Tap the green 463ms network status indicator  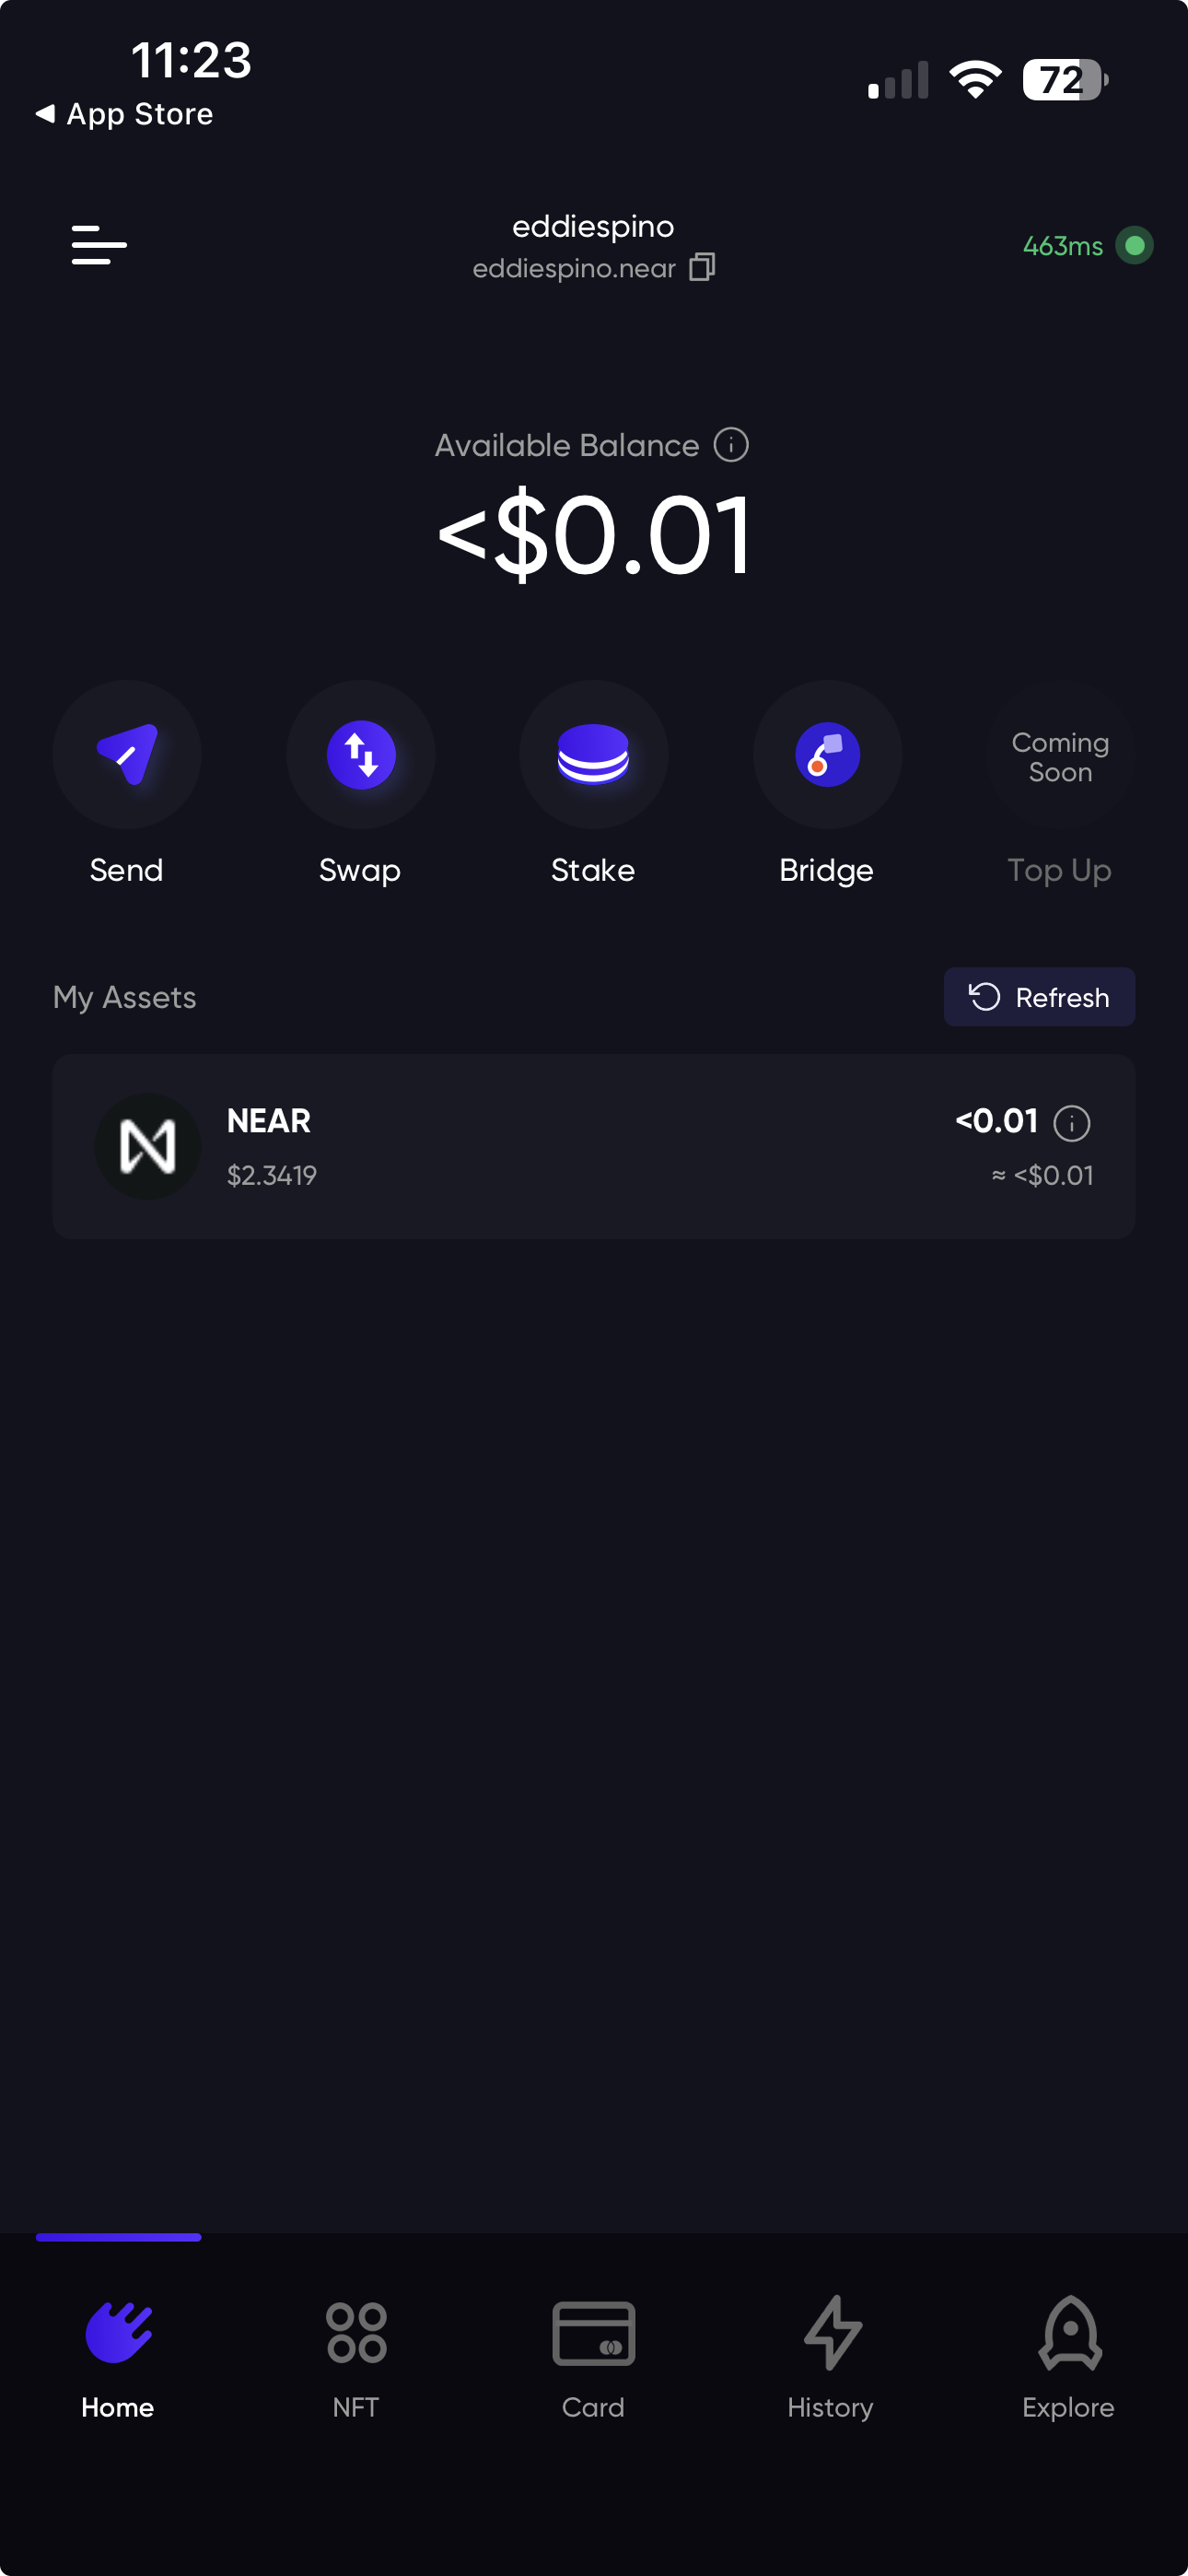coord(1087,246)
